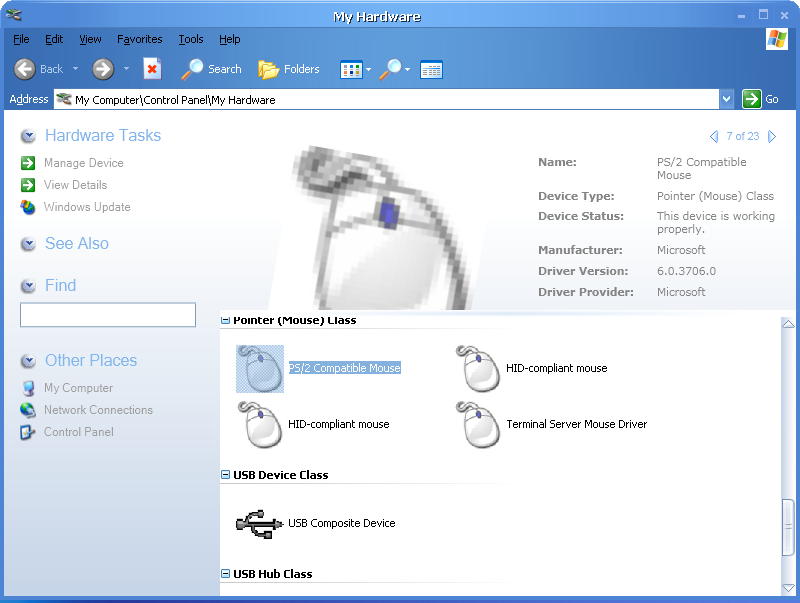Viewport: 800px width, 603px height.
Task: Click the Network Connections icon in Other Places
Action: pyautogui.click(x=28, y=410)
